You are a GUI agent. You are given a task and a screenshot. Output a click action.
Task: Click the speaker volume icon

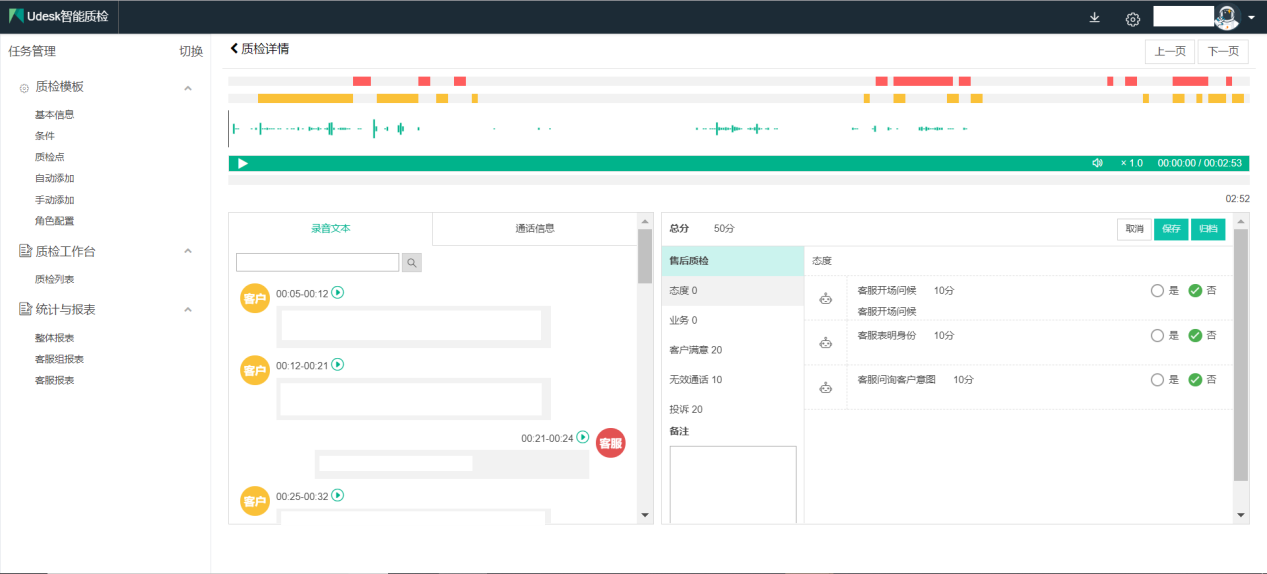1097,163
